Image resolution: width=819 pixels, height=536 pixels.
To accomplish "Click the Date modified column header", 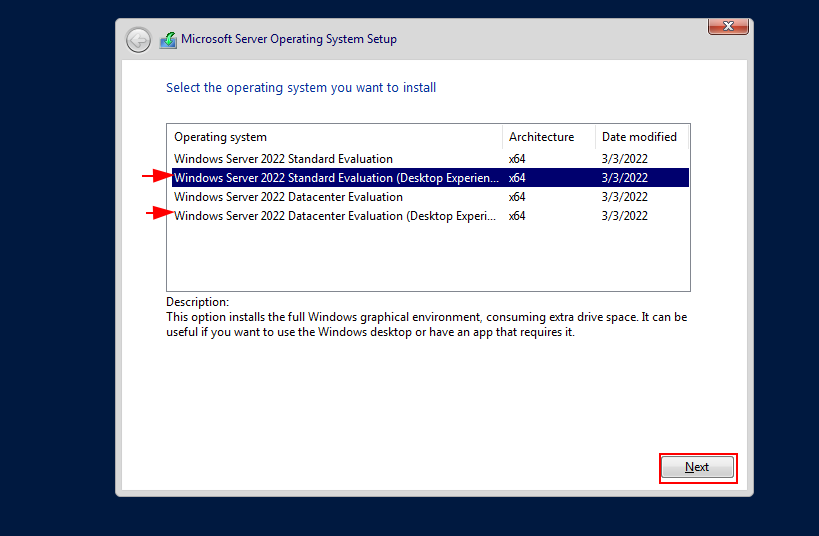I will tap(642, 137).
